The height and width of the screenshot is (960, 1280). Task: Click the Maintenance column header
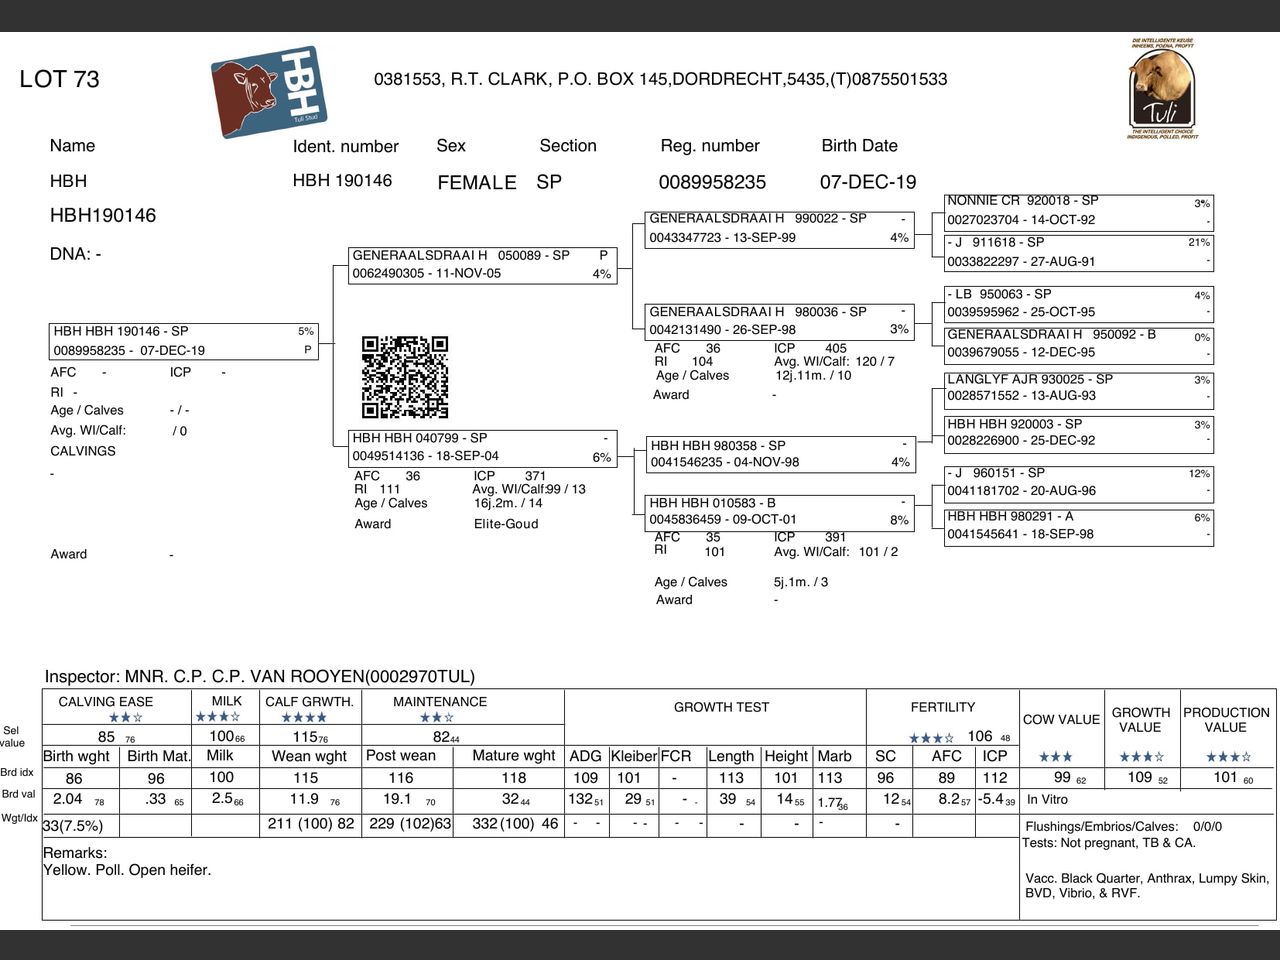point(440,702)
